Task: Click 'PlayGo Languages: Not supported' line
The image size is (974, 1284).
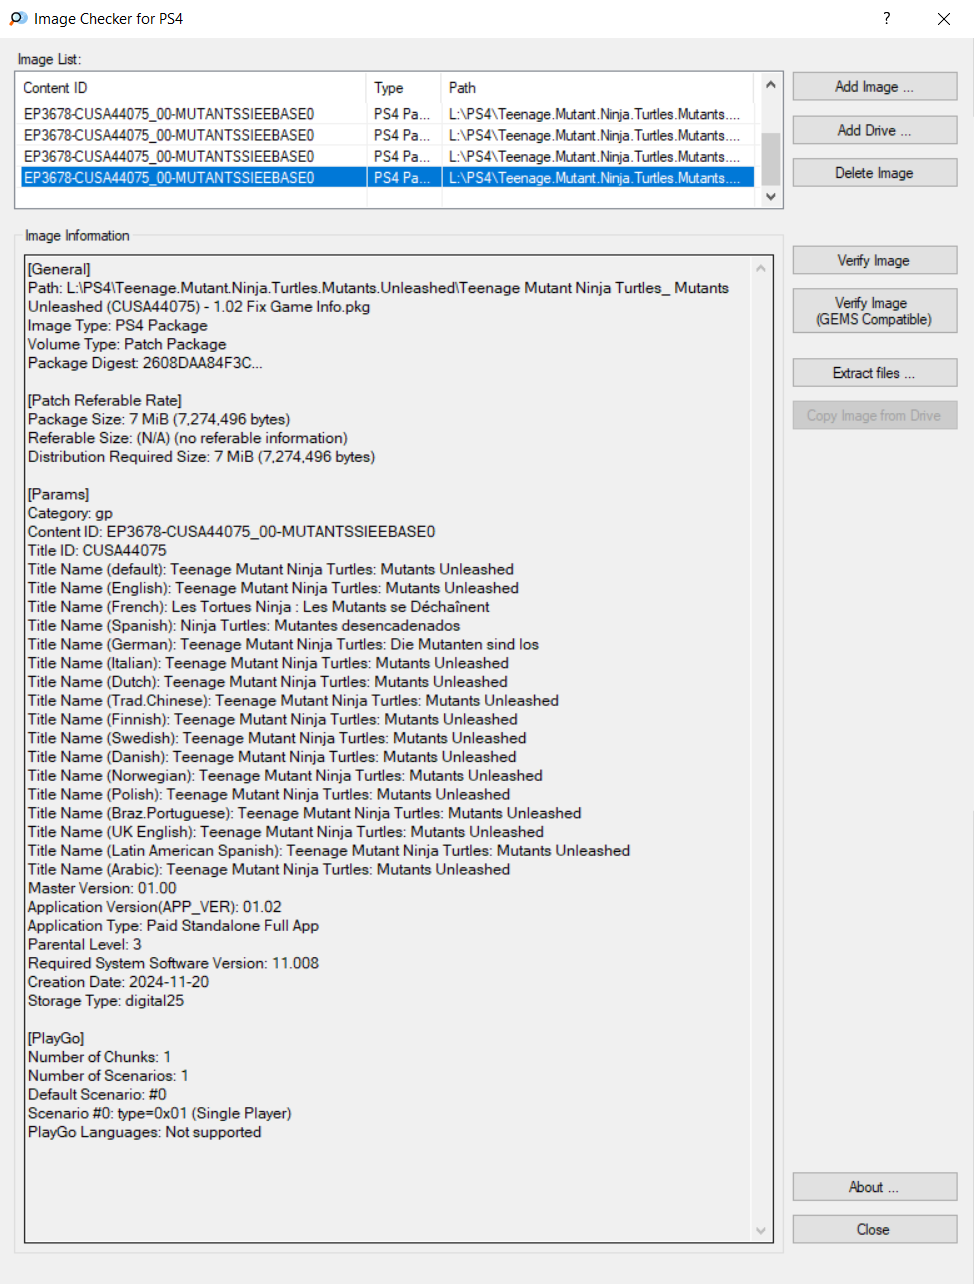Action: point(145,1132)
